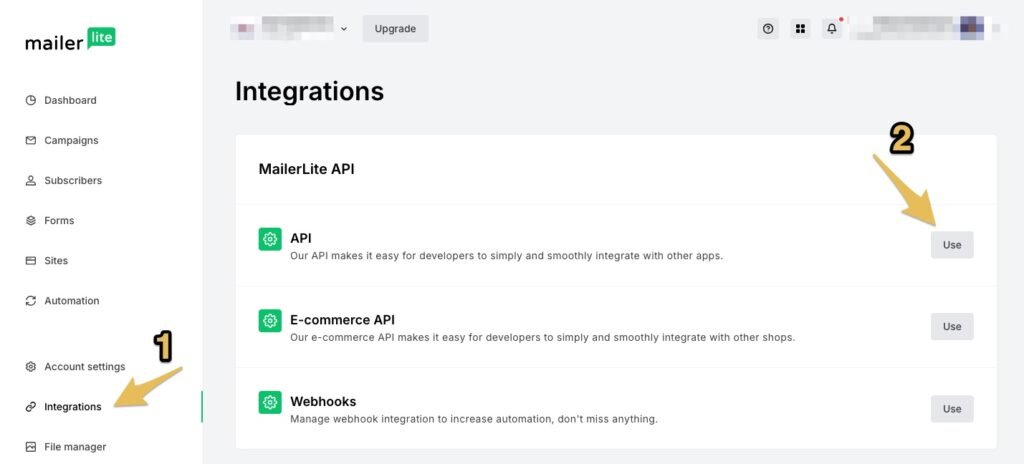
Task: Click the MailerLite logo
Action: (71, 40)
